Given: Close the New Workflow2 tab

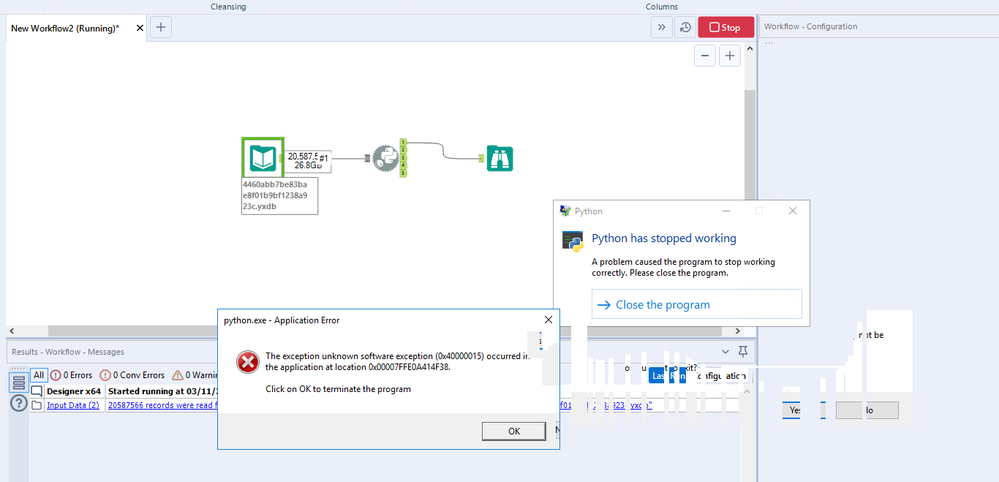Looking at the screenshot, I should tap(139, 28).
